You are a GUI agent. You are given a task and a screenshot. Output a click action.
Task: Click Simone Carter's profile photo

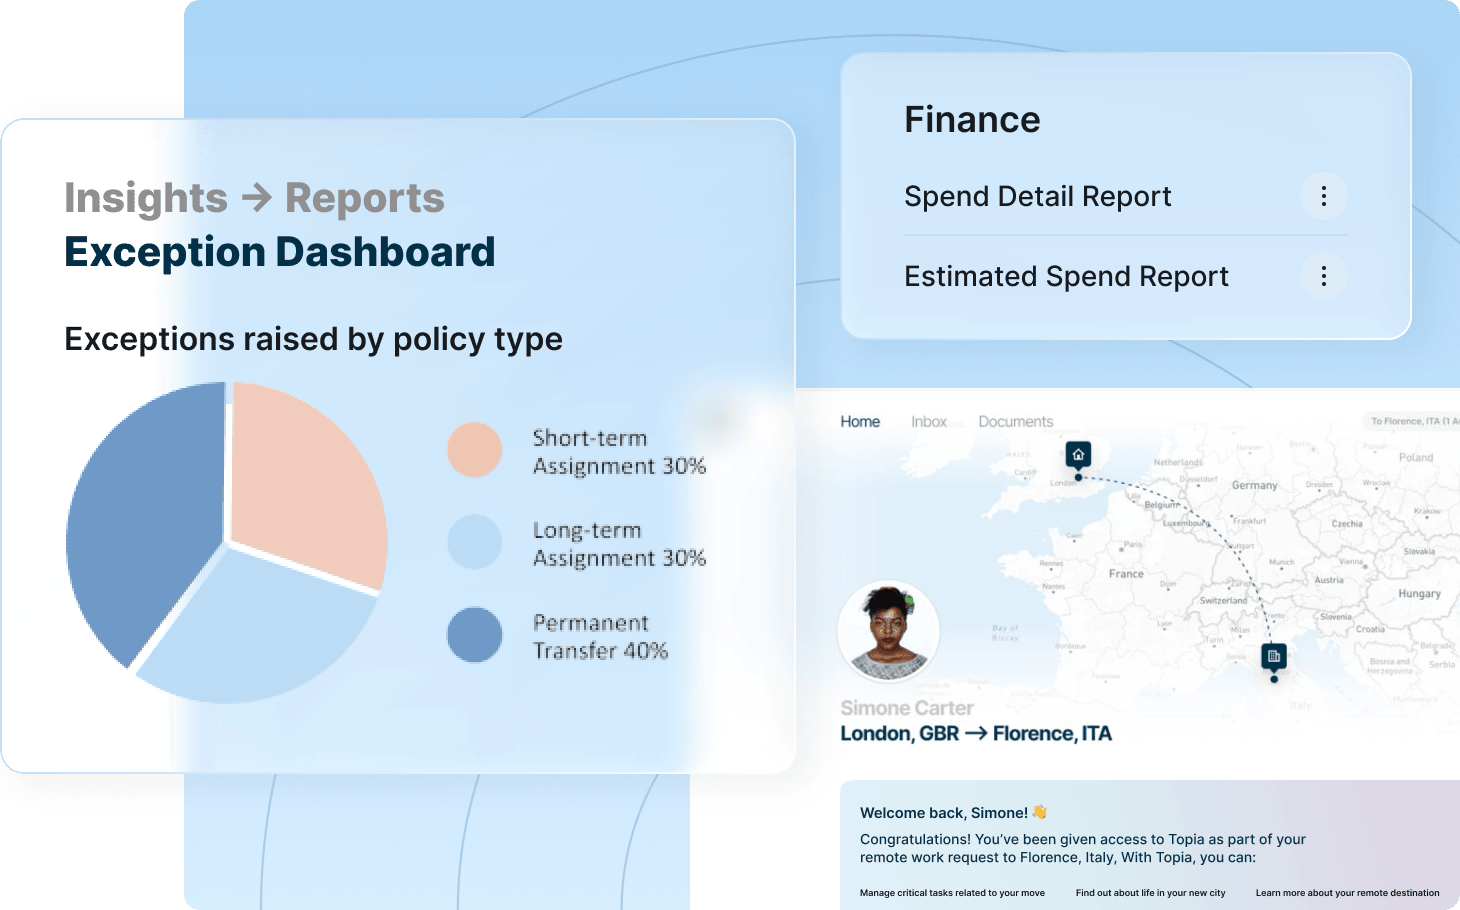tap(888, 632)
